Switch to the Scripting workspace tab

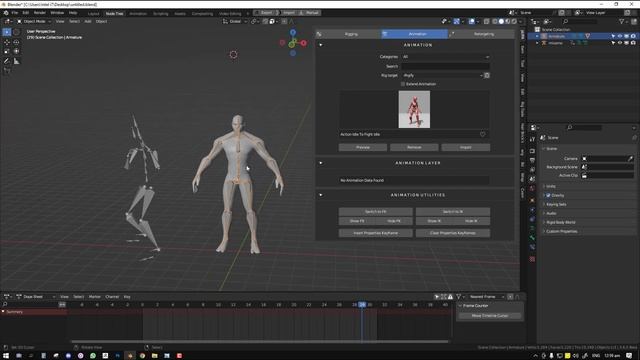[160, 13]
